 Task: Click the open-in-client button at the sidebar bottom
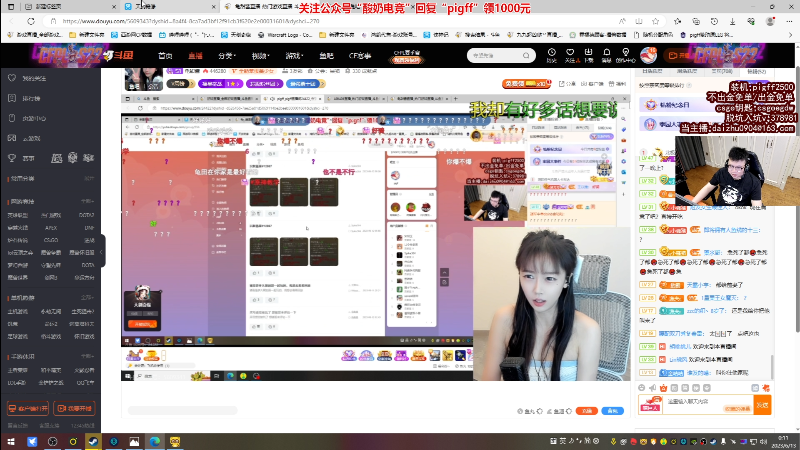point(28,408)
